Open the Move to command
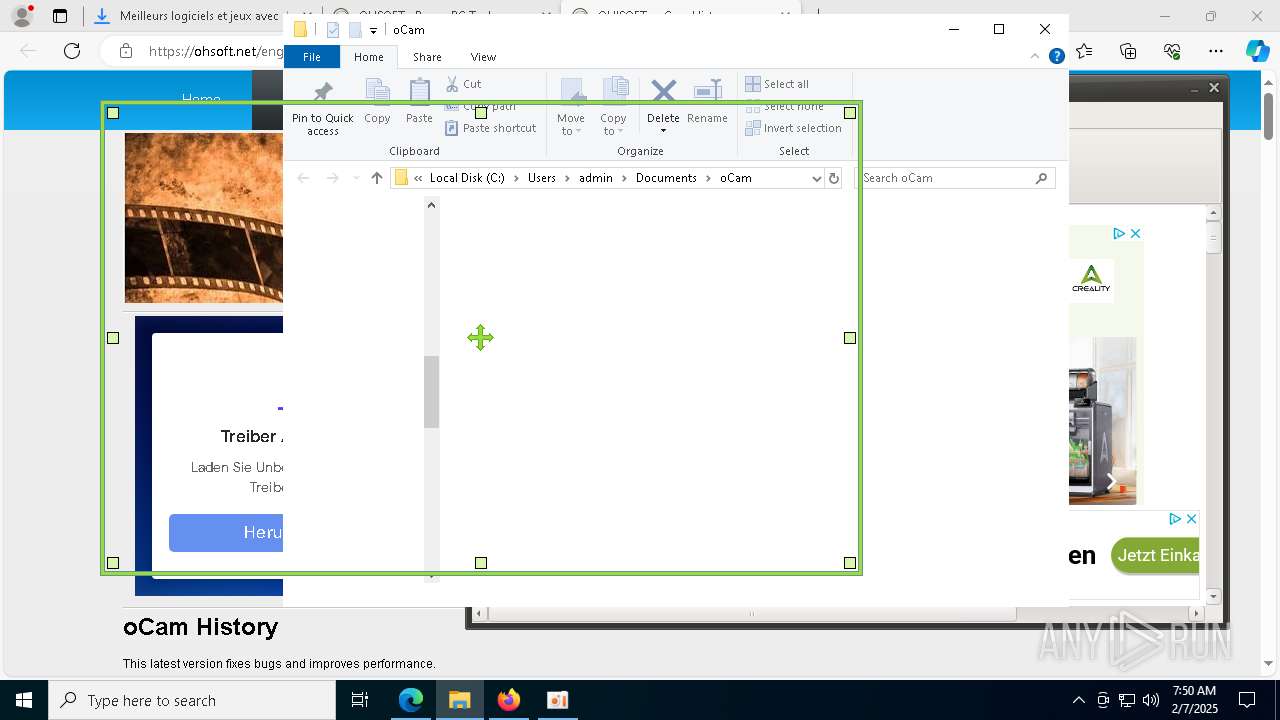Image resolution: width=1280 pixels, height=720 pixels. 571,107
